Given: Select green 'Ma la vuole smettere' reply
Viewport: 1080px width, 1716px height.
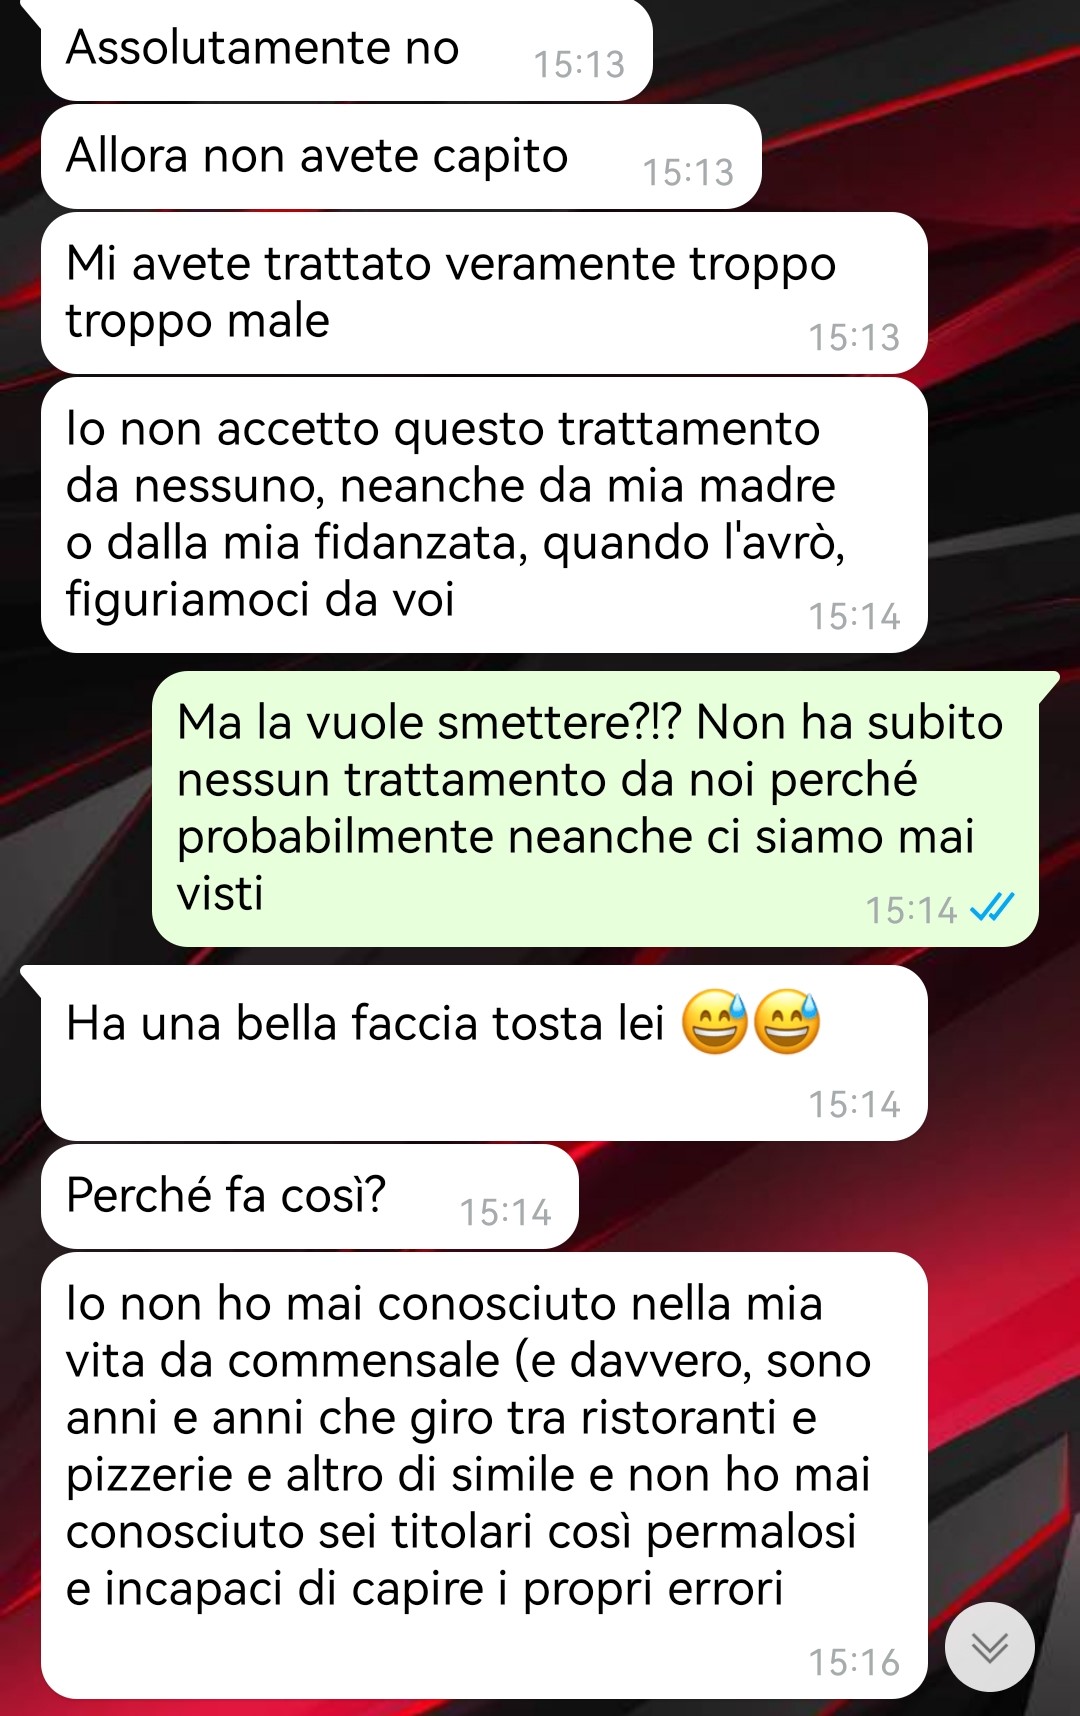Looking at the screenshot, I should click(x=595, y=809).
